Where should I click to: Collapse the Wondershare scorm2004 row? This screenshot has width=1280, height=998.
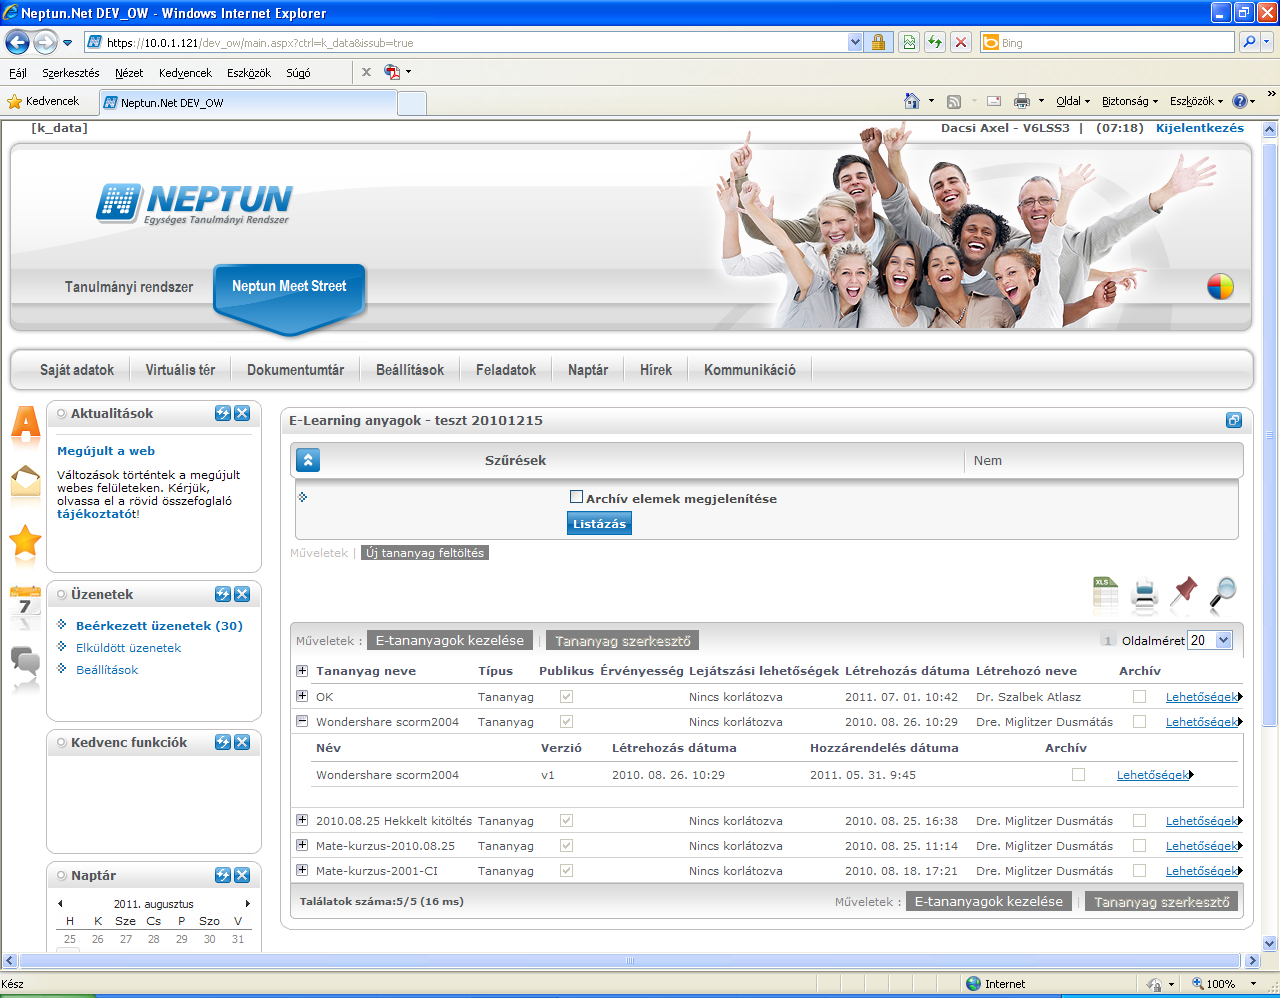point(302,721)
